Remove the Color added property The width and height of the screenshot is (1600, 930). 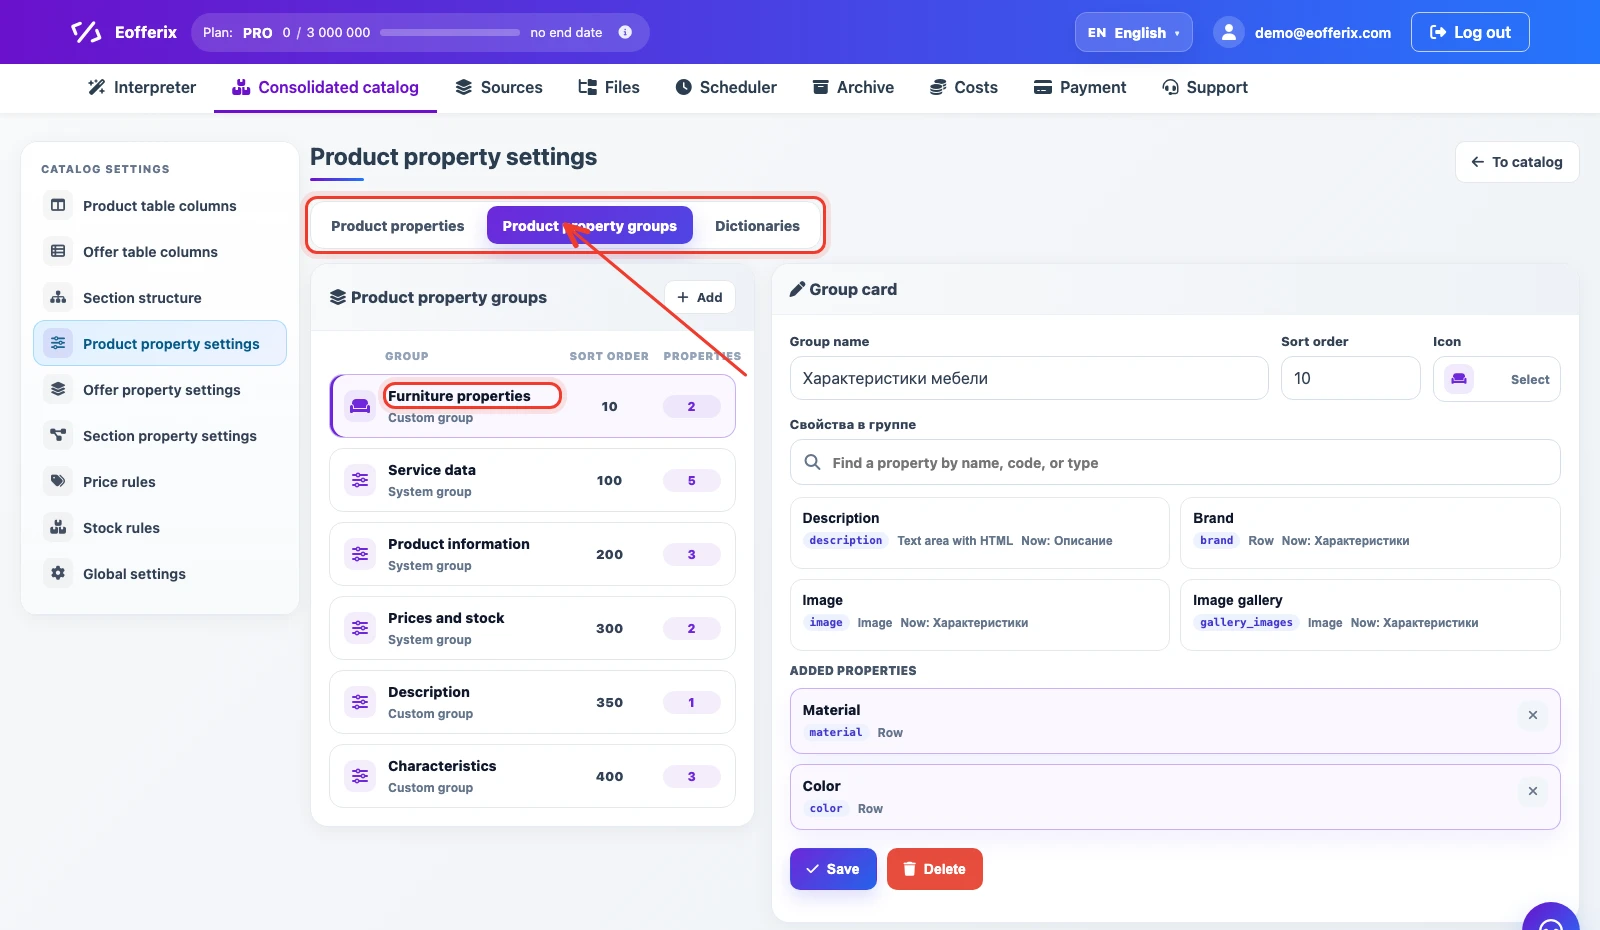tap(1533, 791)
